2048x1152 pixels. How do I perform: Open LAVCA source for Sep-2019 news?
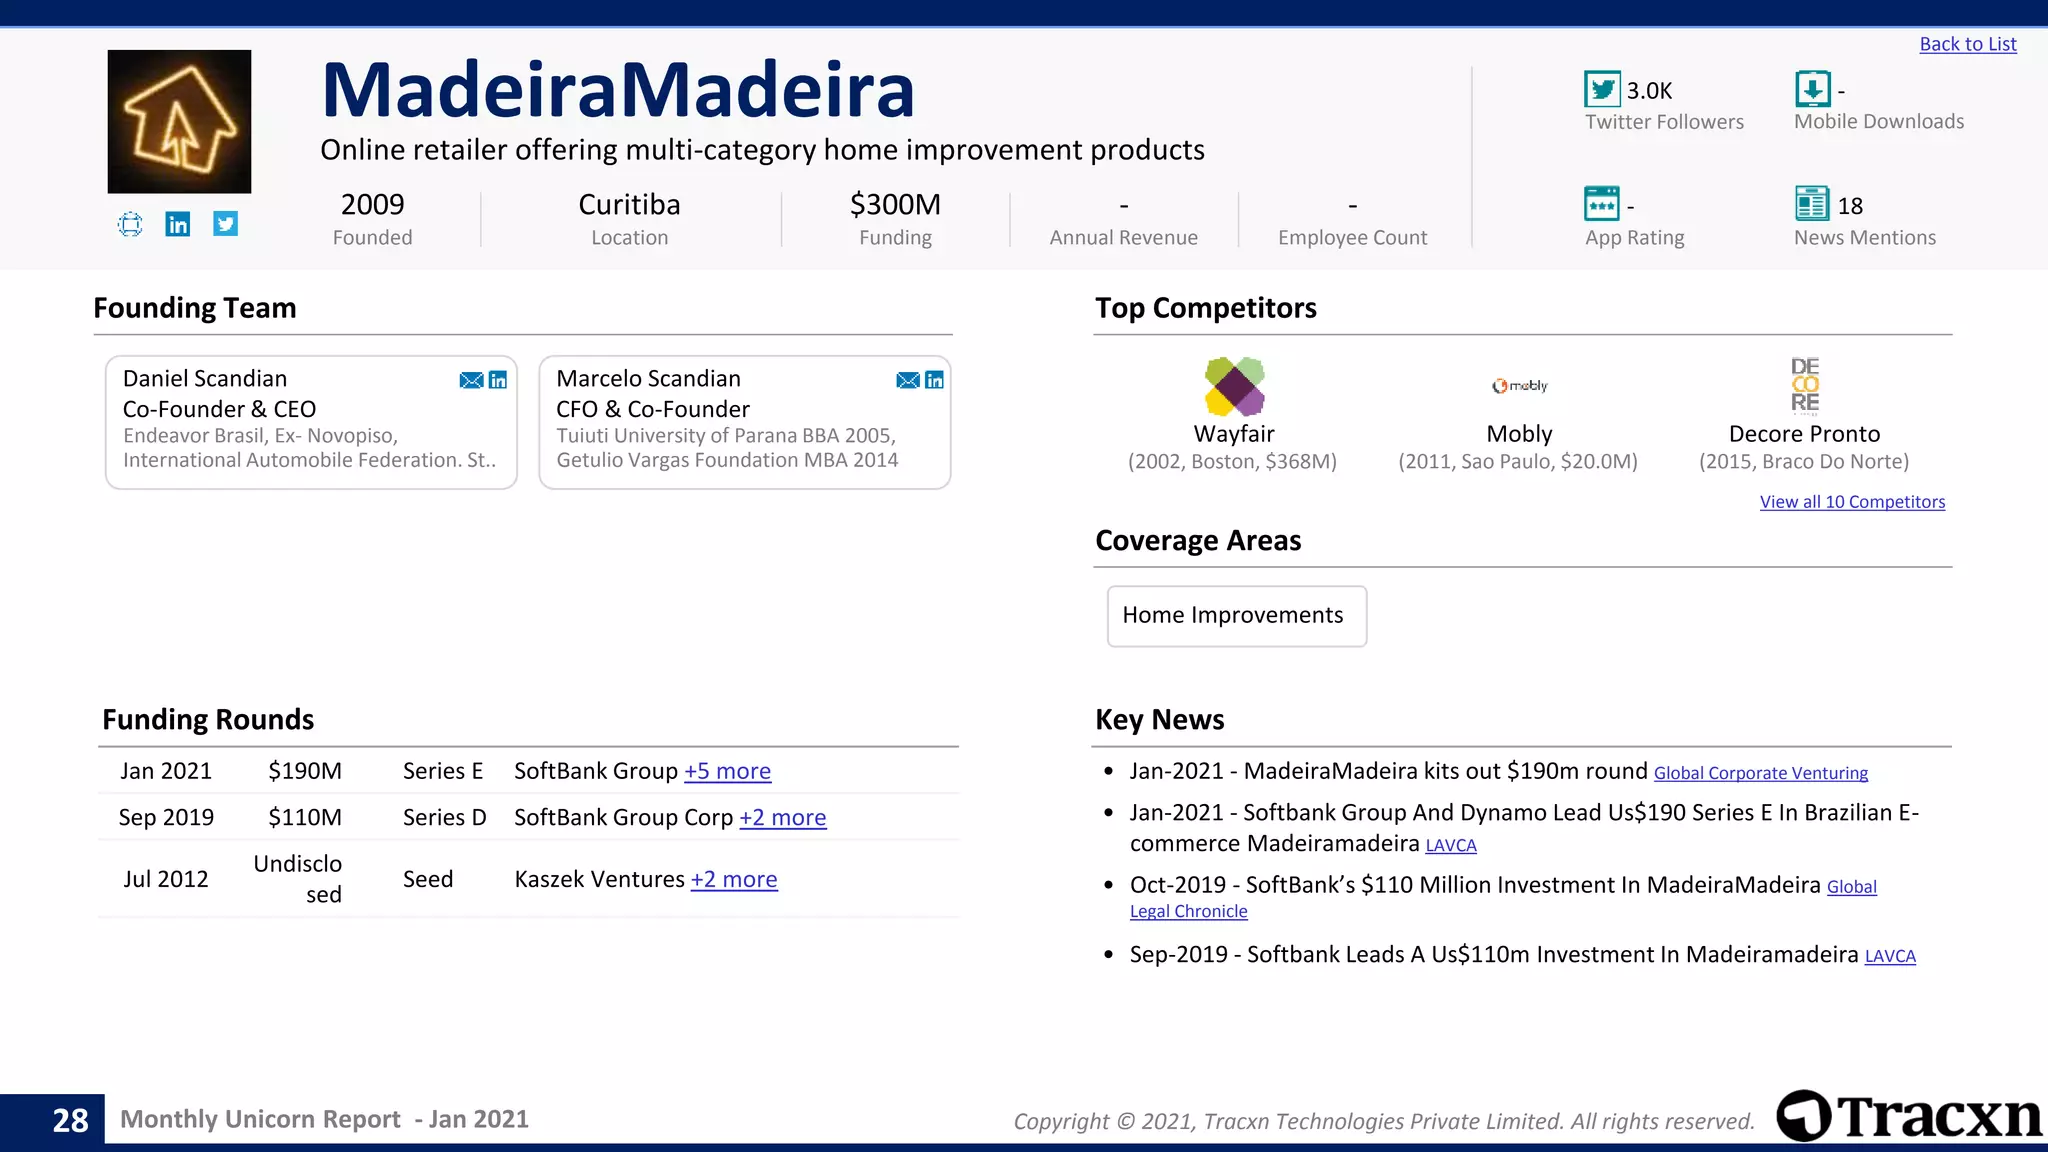(x=1890, y=956)
